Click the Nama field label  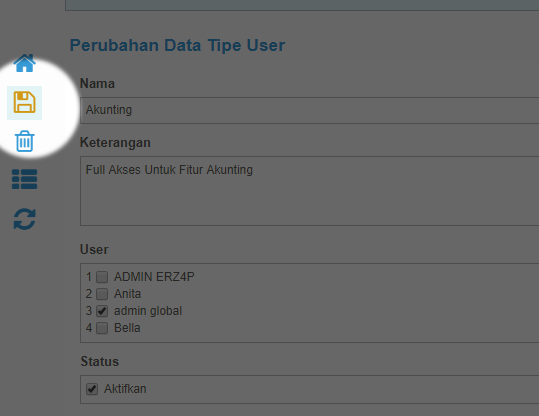click(x=97, y=84)
